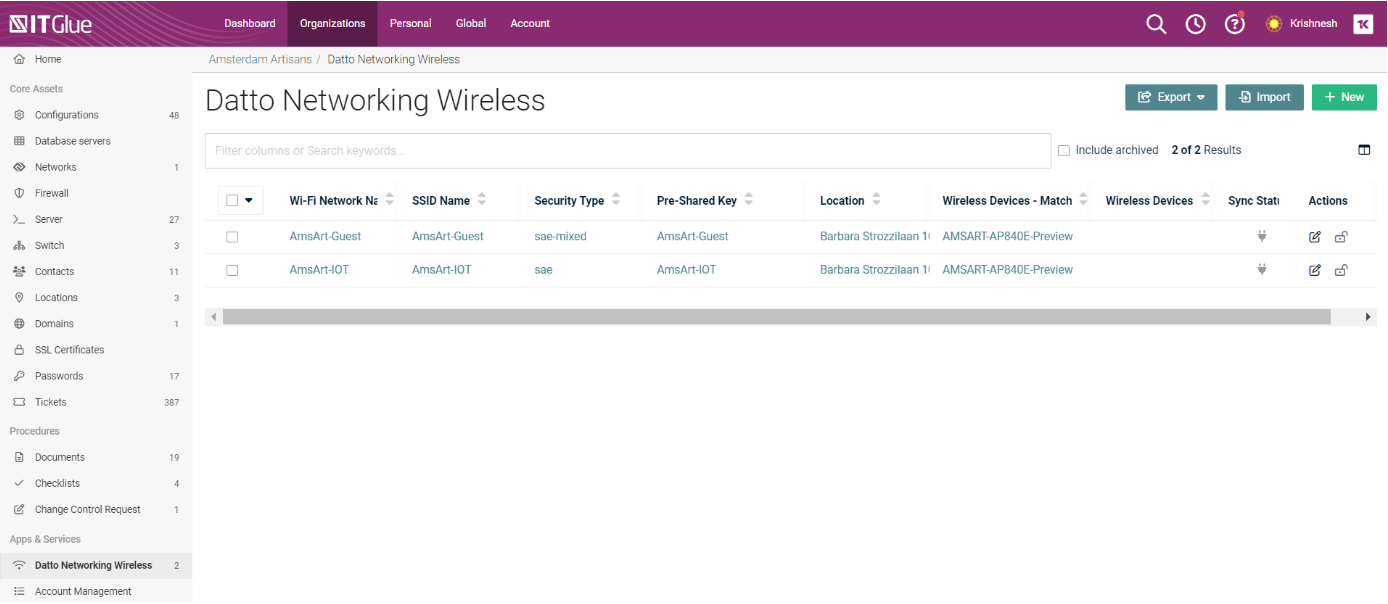Open the AmsArt-IOT Wi-Fi network name link
Viewport: 1388px width, 604px height.
coord(319,270)
